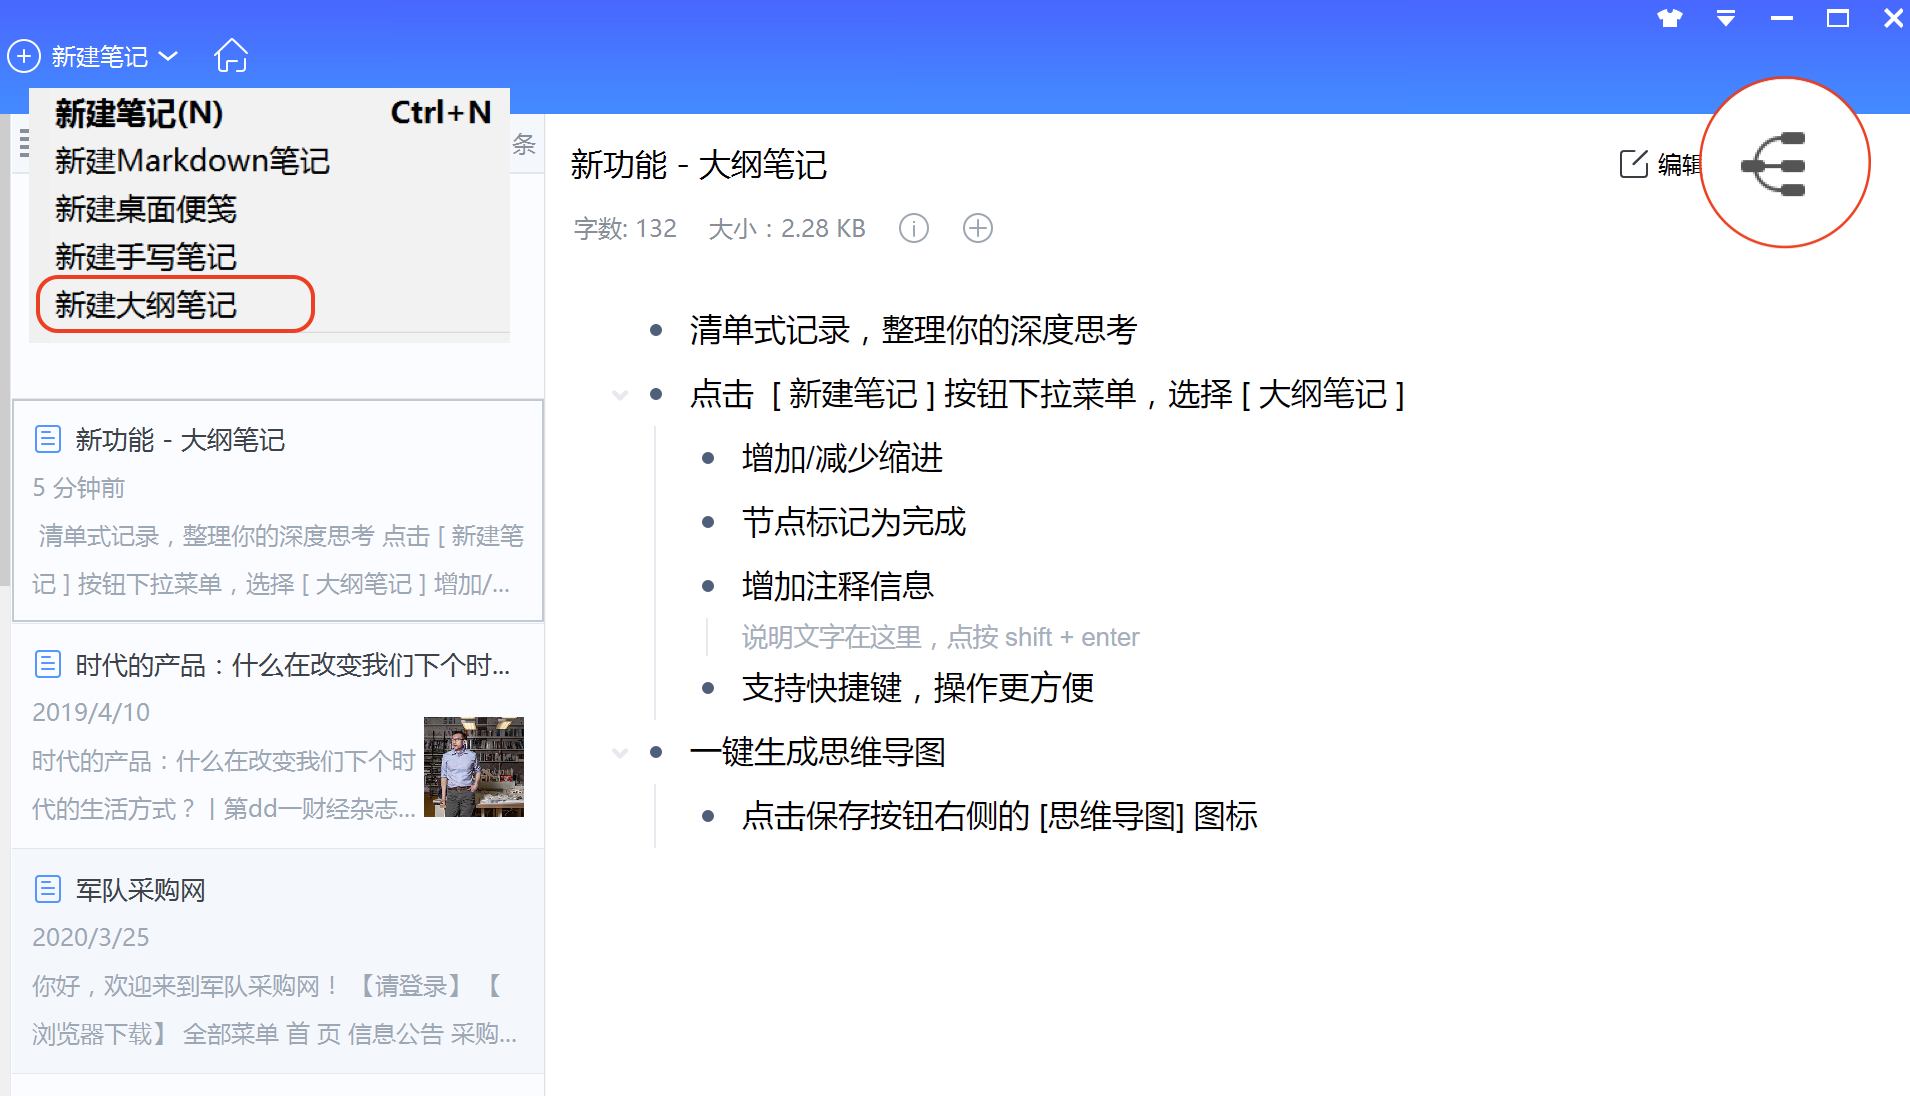The height and width of the screenshot is (1096, 1910).
Task: Click text 支持快捷键，操作更方便
Action: (918, 688)
